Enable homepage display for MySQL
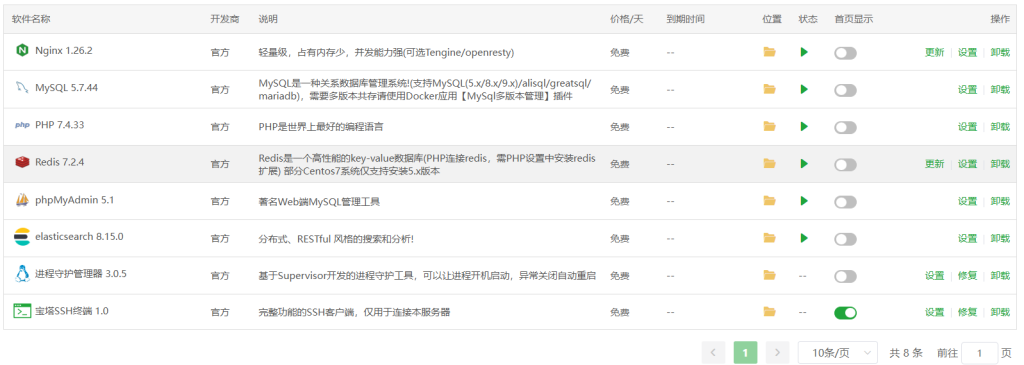The image size is (1024, 365). tap(845, 90)
